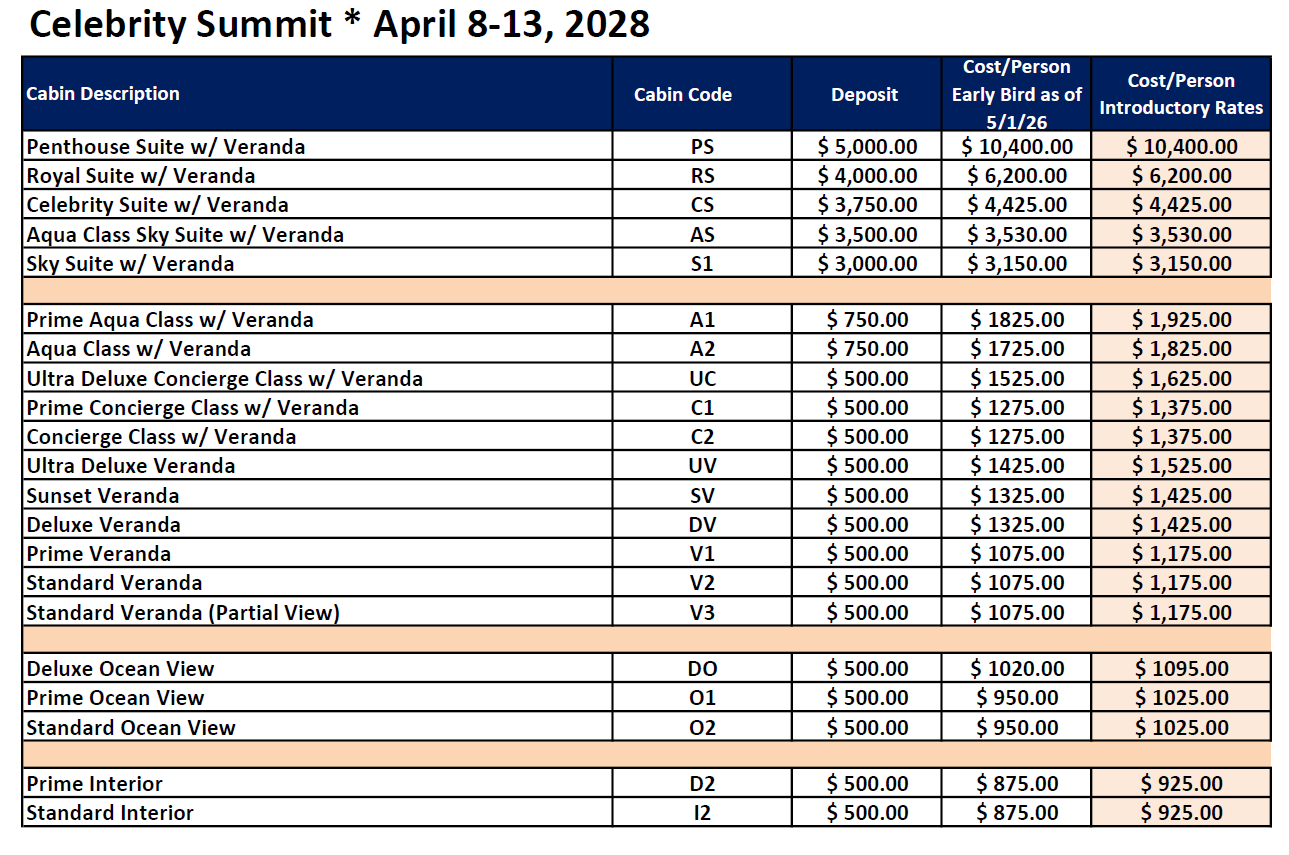Image resolution: width=1289 pixels, height=855 pixels.
Task: Select cabin code RS
Action: 702,176
